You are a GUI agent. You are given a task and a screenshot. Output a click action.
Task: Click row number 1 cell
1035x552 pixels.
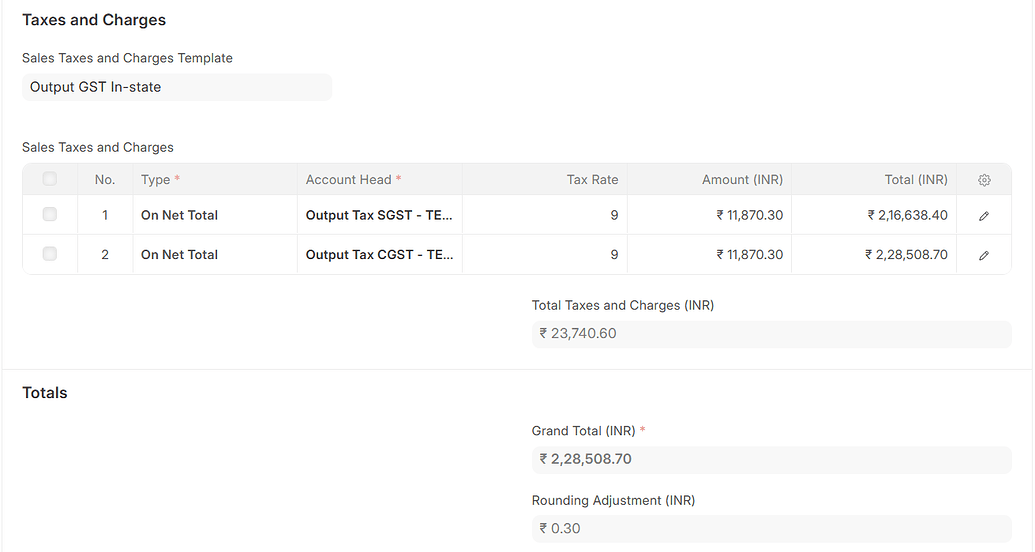click(x=105, y=215)
